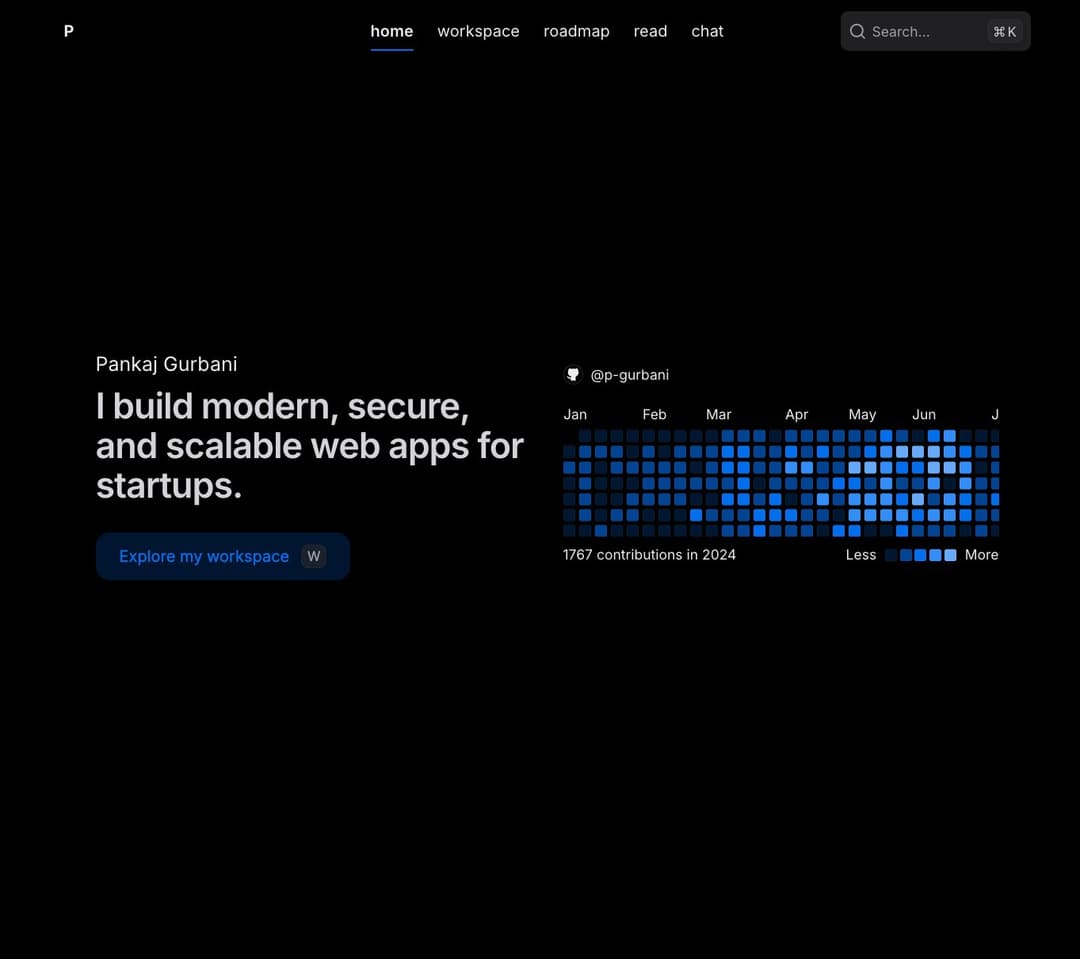Select the P logo in the top left
The width and height of the screenshot is (1080, 959).
click(x=68, y=31)
